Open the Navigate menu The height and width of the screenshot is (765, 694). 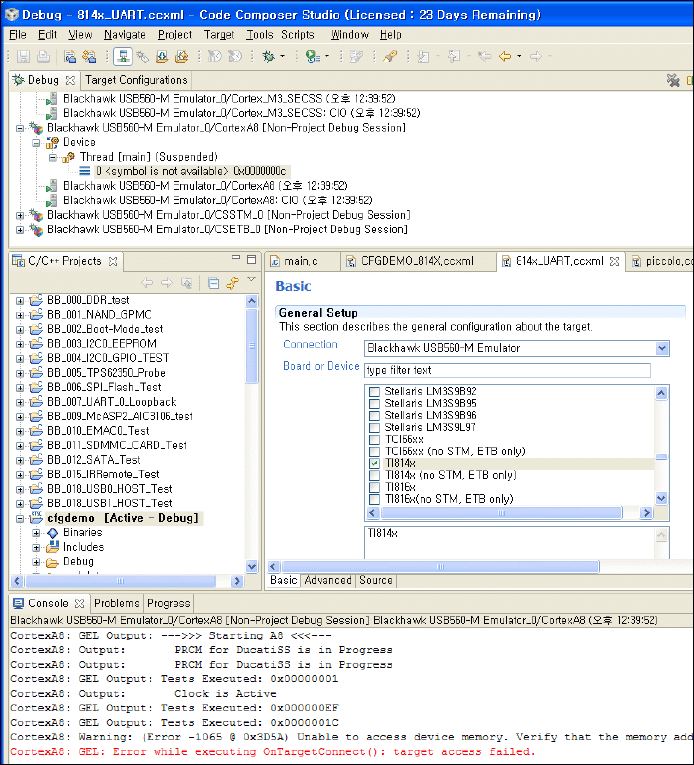125,35
